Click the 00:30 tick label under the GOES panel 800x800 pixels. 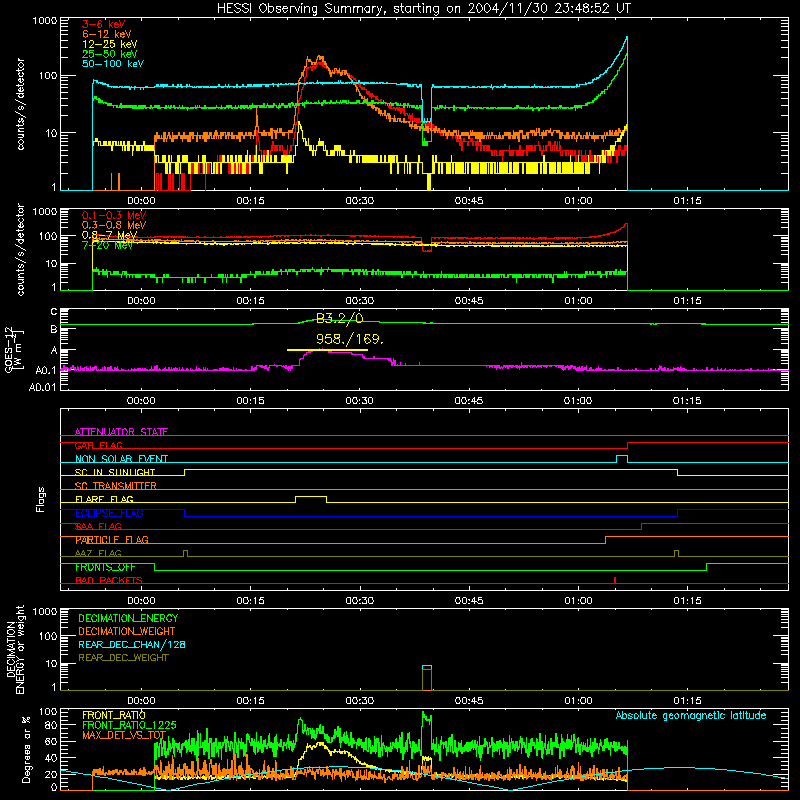click(360, 401)
